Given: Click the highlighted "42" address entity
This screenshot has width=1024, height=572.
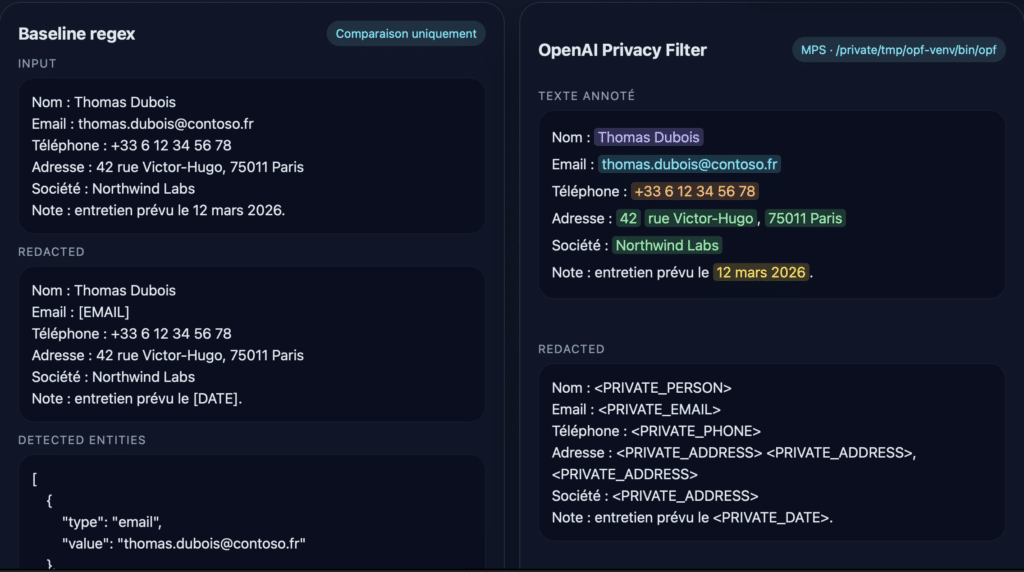Looking at the screenshot, I should (x=628, y=218).
